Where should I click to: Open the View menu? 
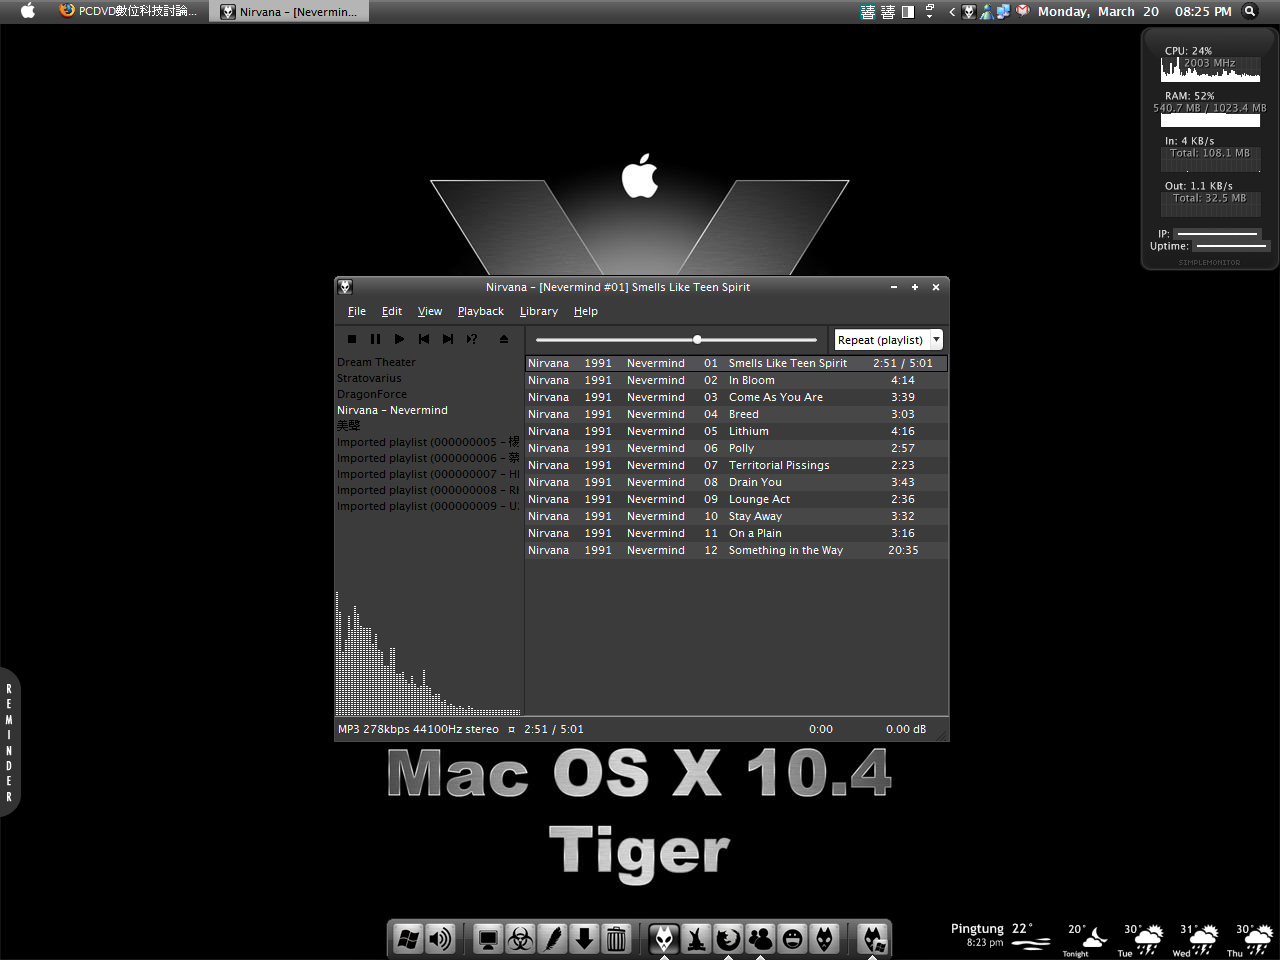(x=430, y=311)
